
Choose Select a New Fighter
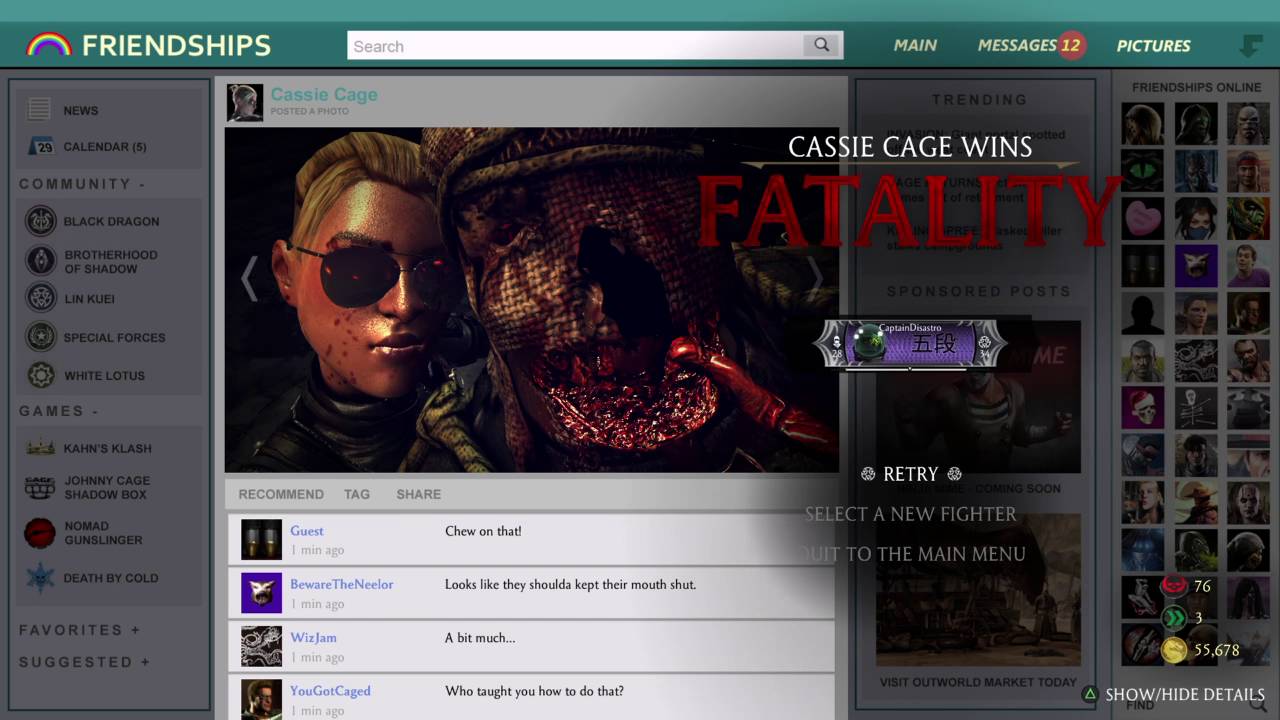click(x=911, y=514)
